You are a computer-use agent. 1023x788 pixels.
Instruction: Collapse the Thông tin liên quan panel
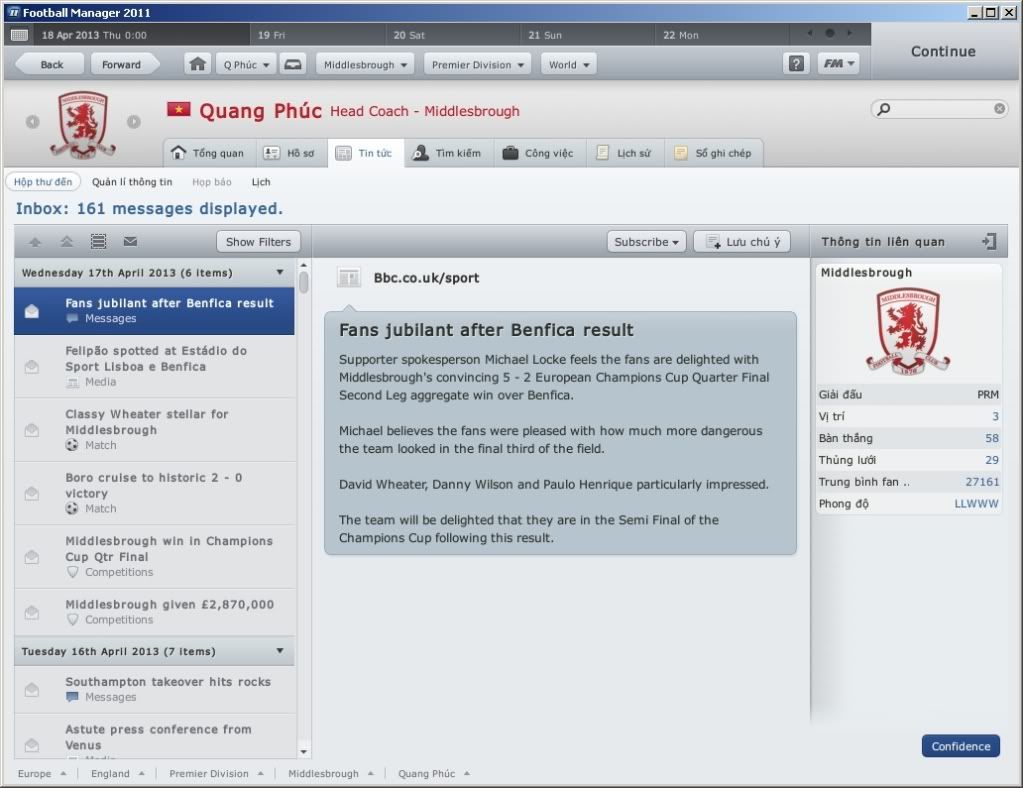pos(989,241)
